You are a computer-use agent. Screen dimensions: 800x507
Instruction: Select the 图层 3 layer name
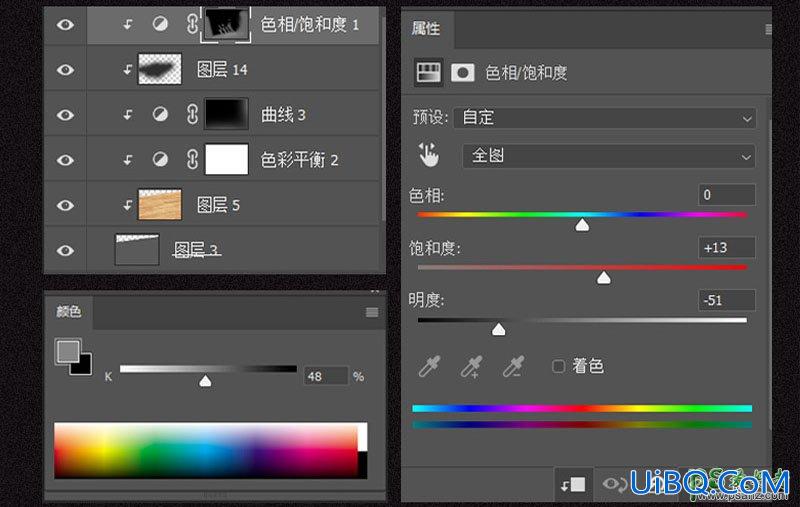coord(196,250)
